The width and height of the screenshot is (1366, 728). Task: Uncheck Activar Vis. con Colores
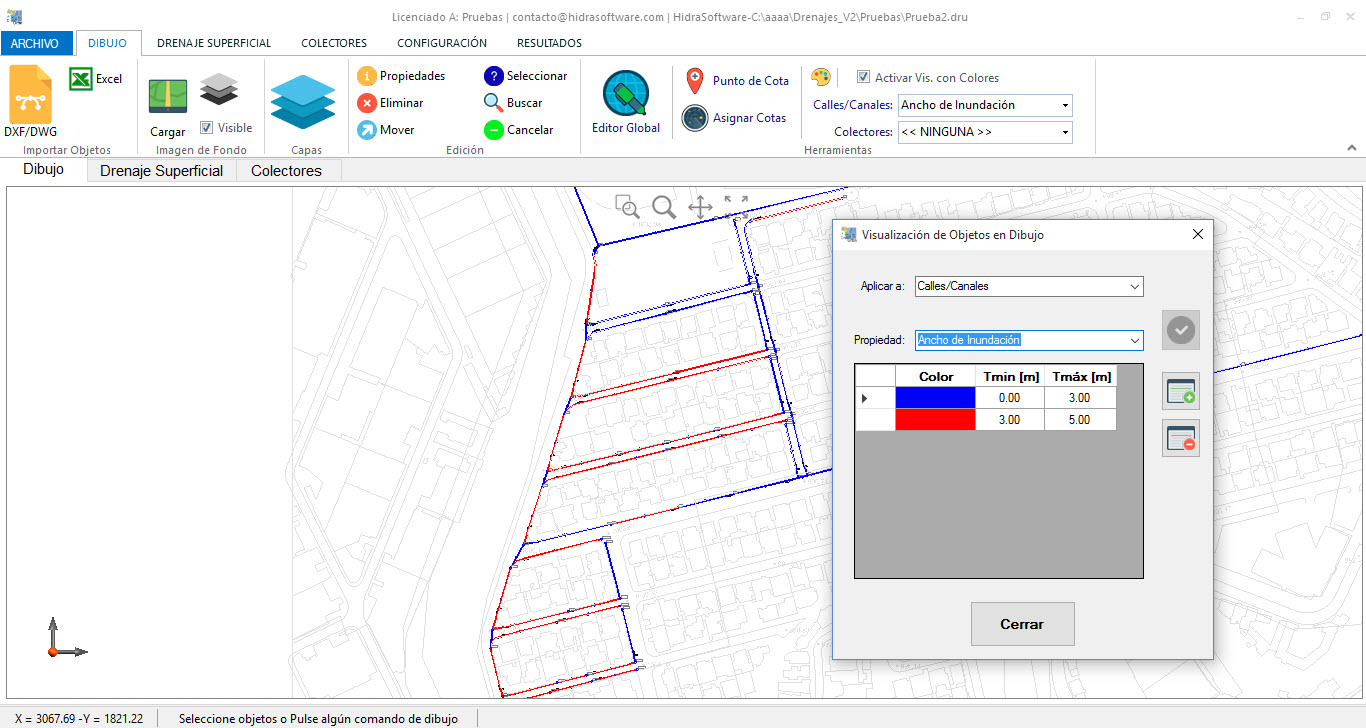pos(863,77)
